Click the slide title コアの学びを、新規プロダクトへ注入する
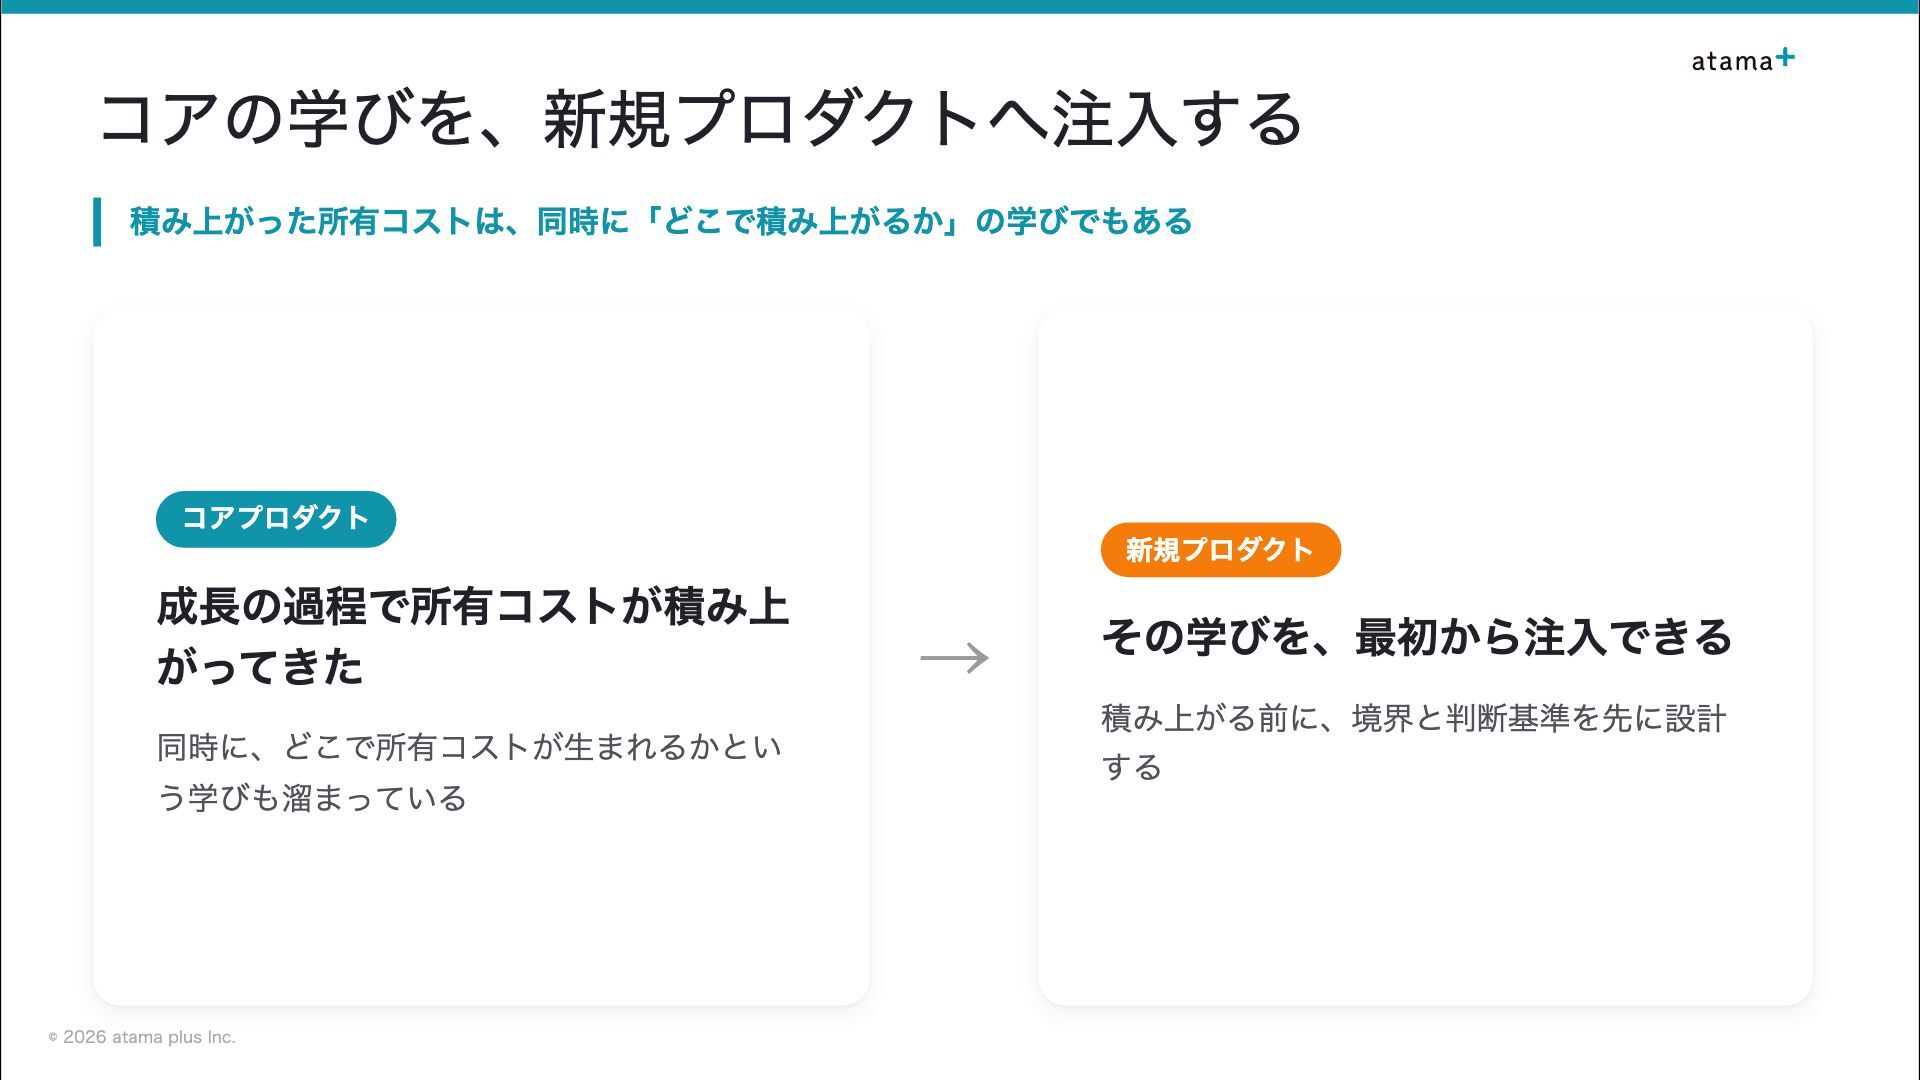This screenshot has width=1920, height=1080. point(702,119)
